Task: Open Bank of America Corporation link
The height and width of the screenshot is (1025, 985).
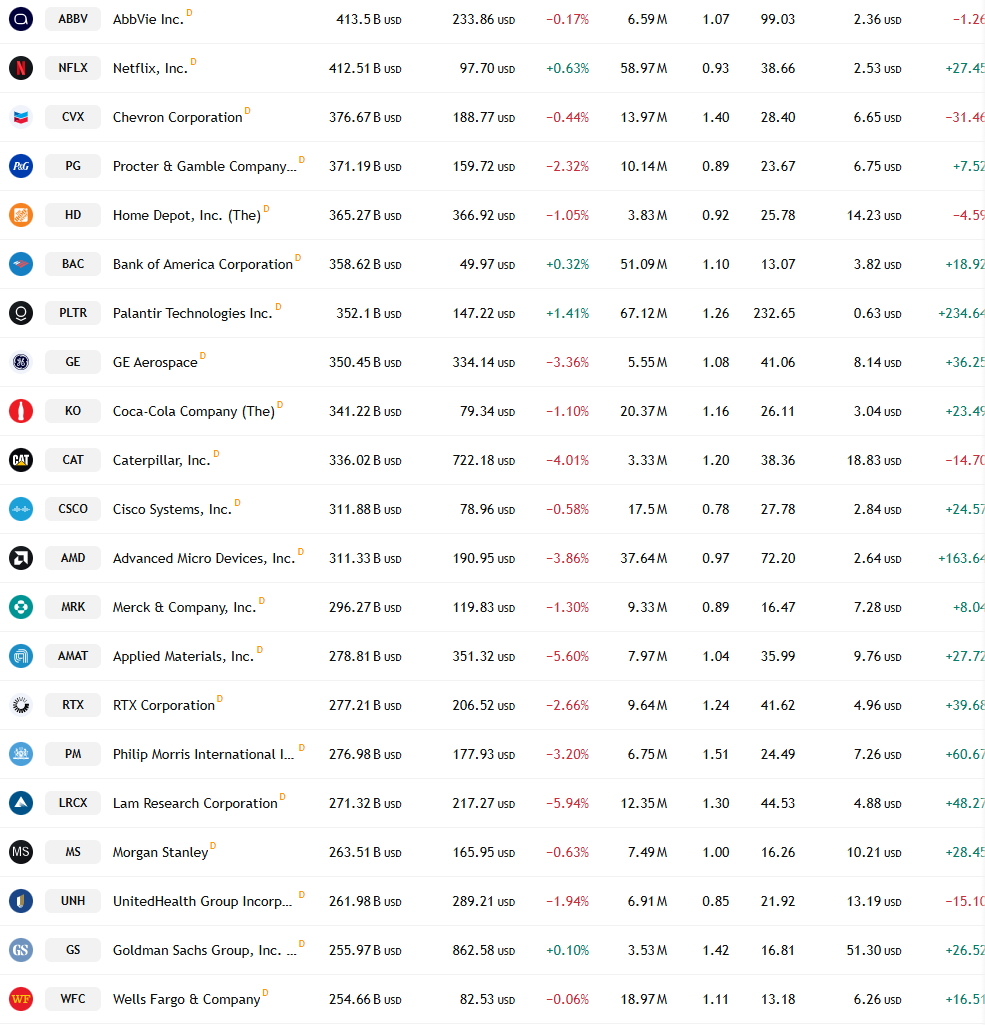Action: pos(203,265)
